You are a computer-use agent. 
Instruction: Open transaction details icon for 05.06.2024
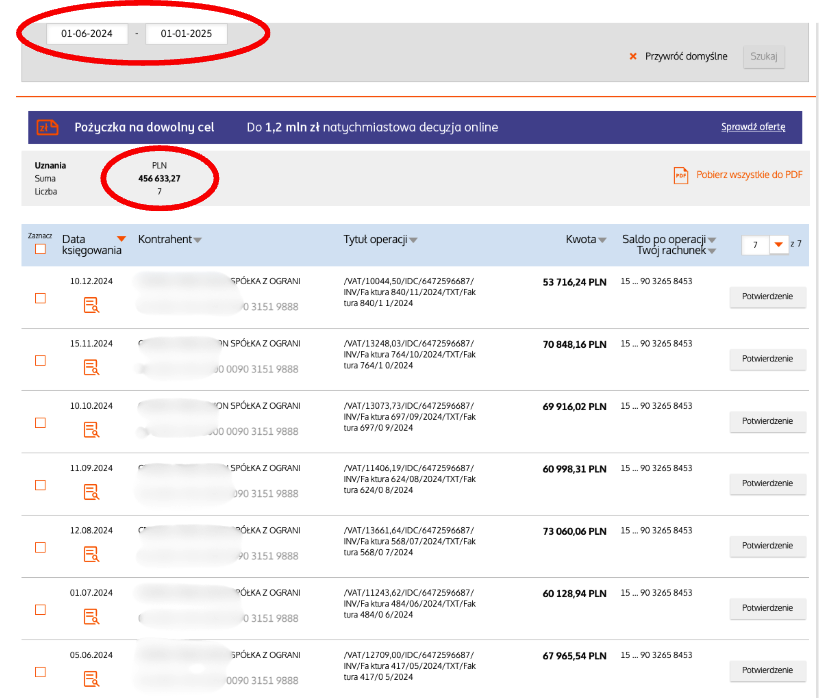point(91,679)
